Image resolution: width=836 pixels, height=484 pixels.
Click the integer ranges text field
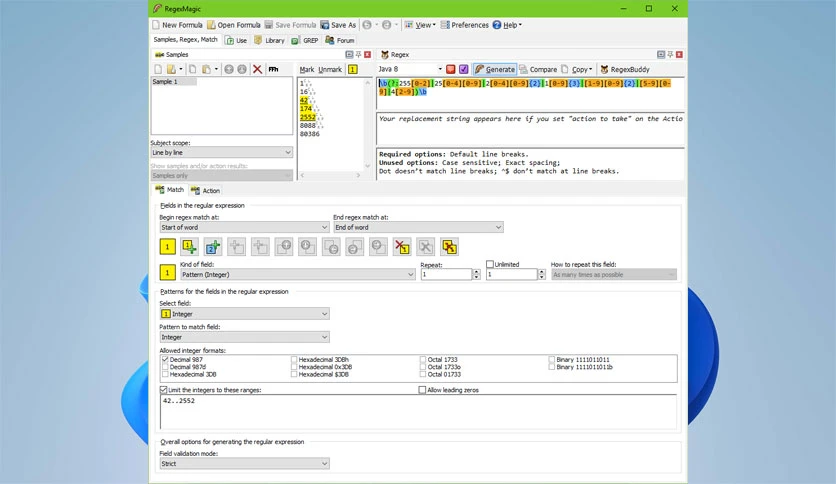[419, 412]
